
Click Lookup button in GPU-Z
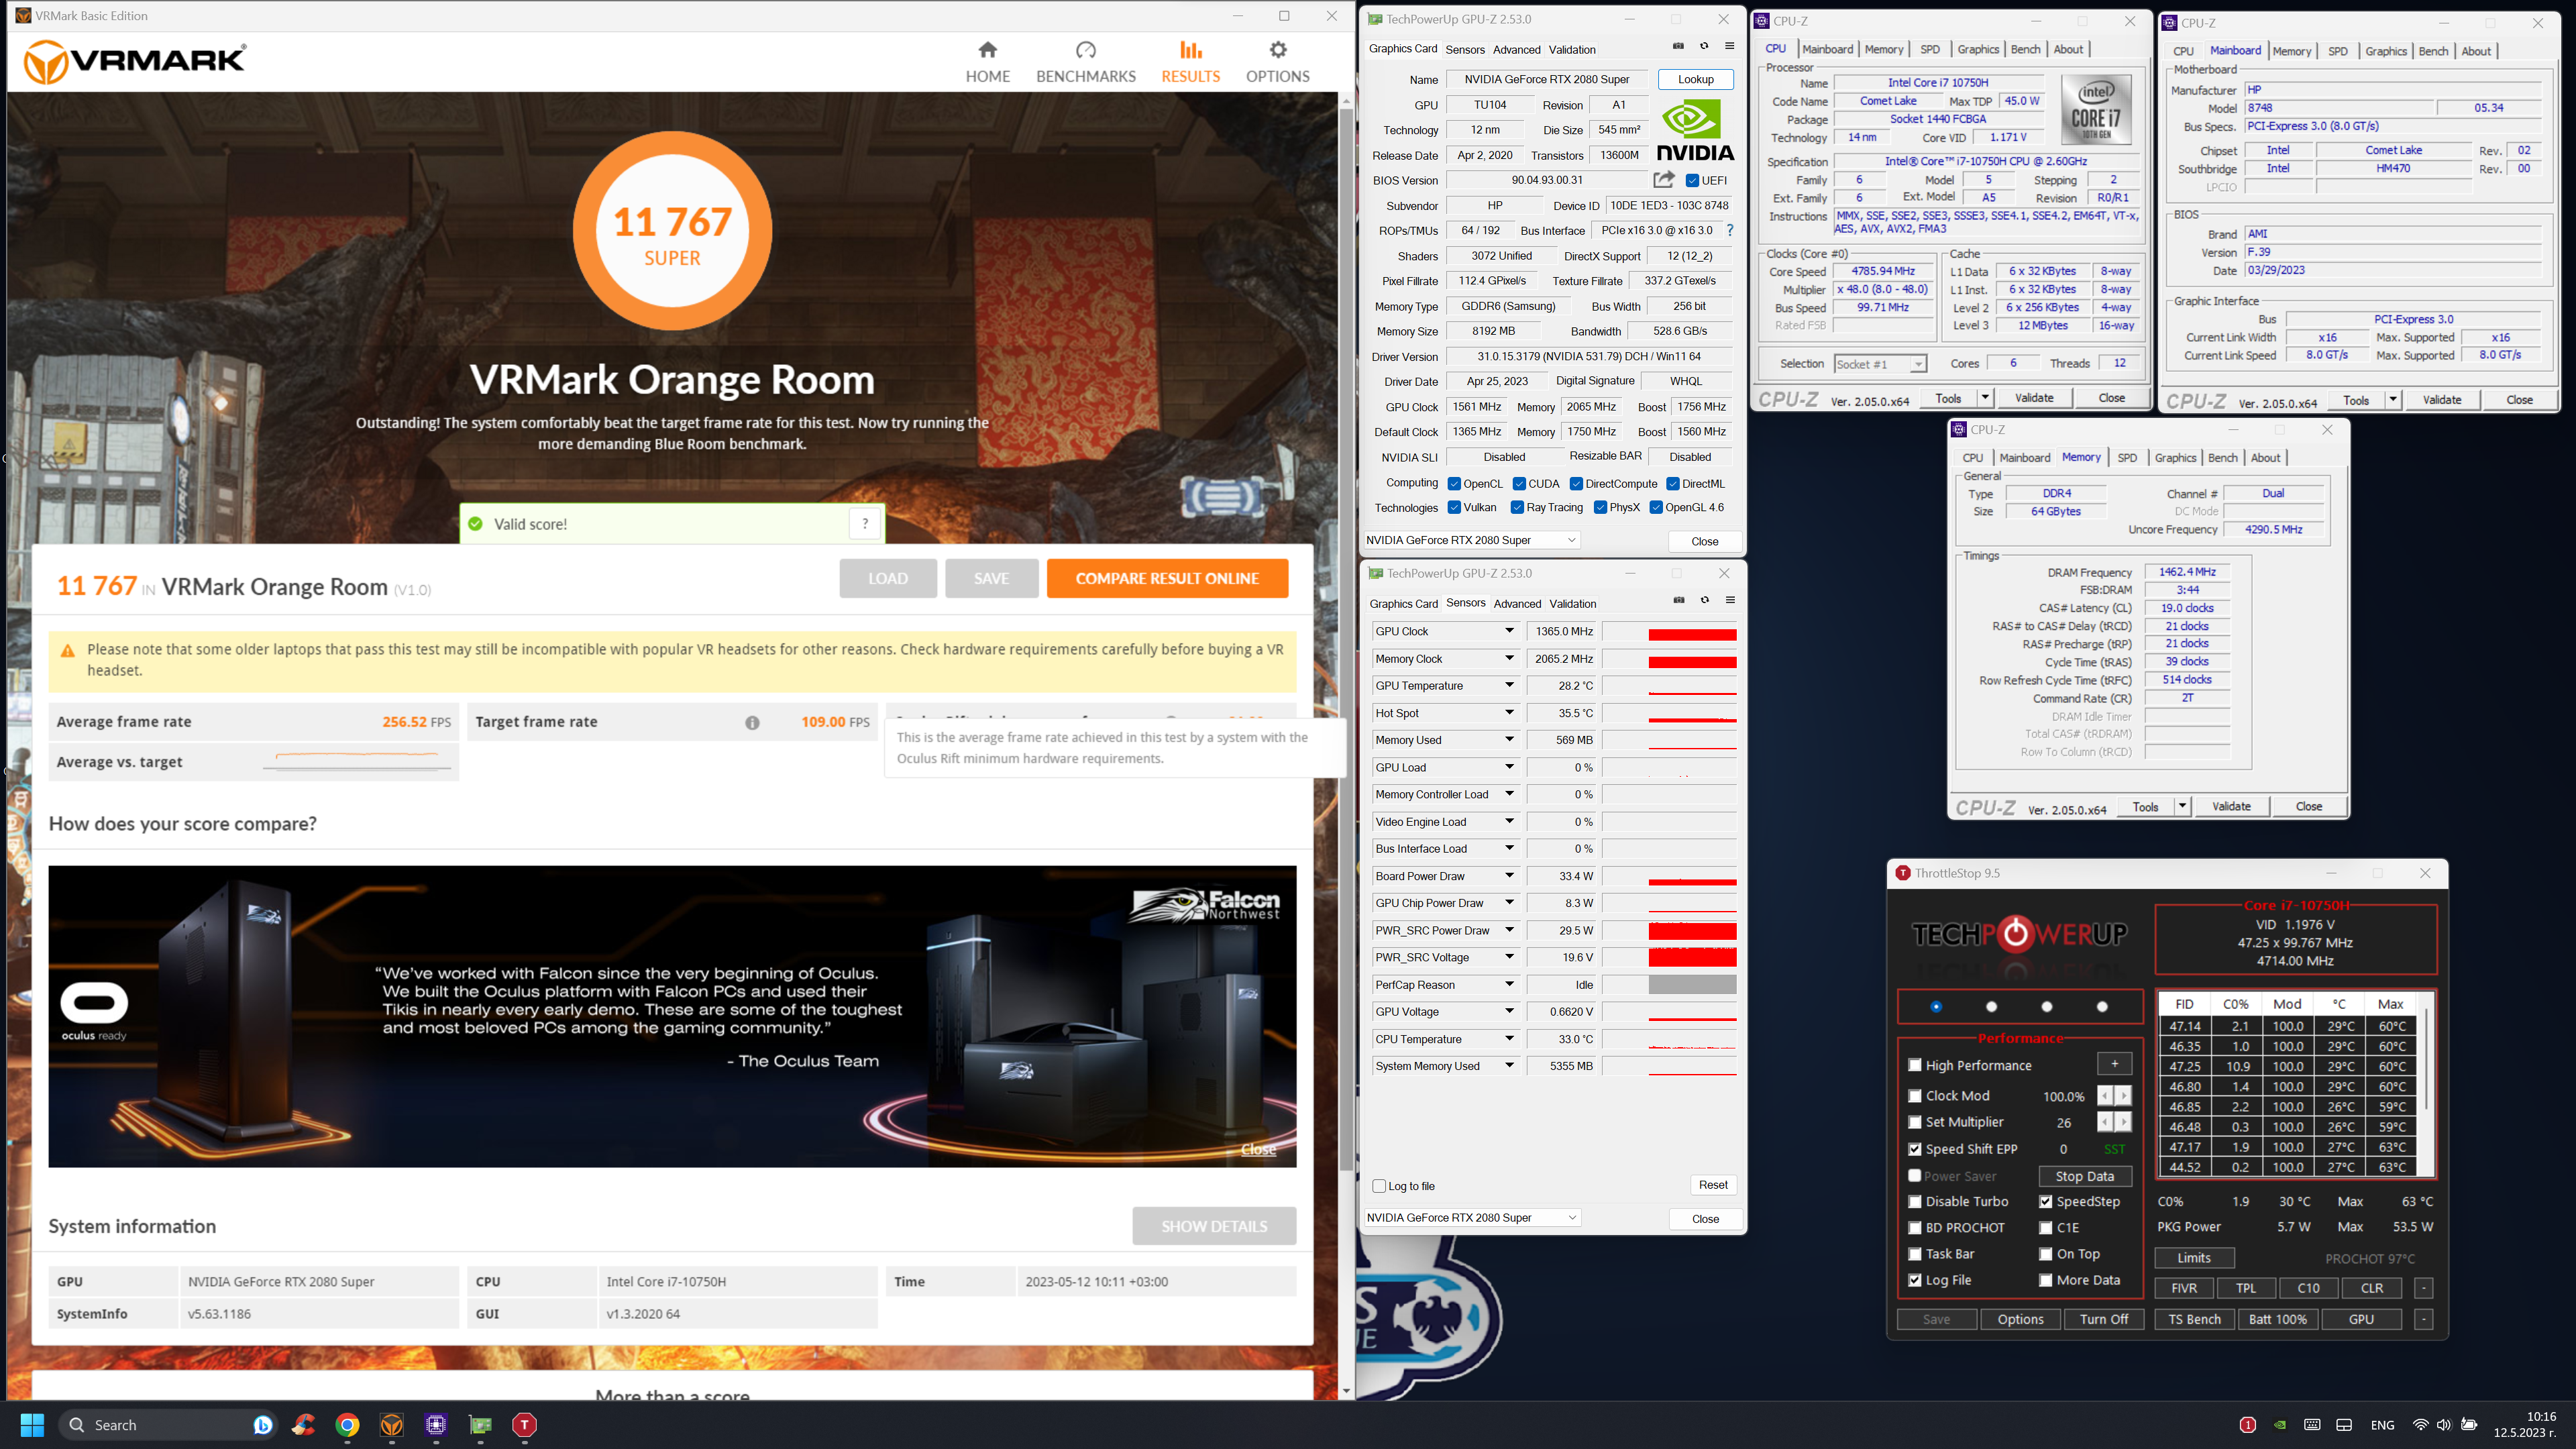point(1696,79)
